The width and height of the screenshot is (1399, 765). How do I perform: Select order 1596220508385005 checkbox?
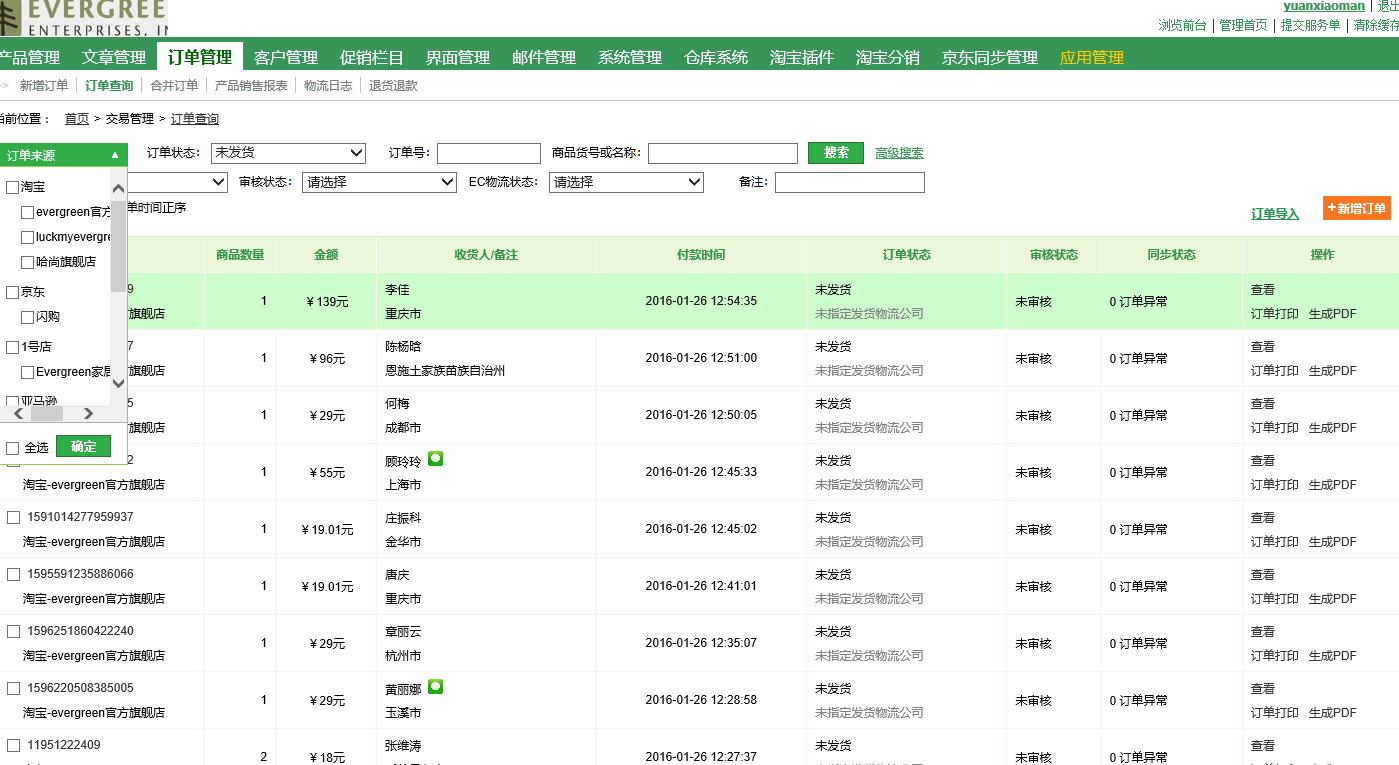tap(13, 688)
